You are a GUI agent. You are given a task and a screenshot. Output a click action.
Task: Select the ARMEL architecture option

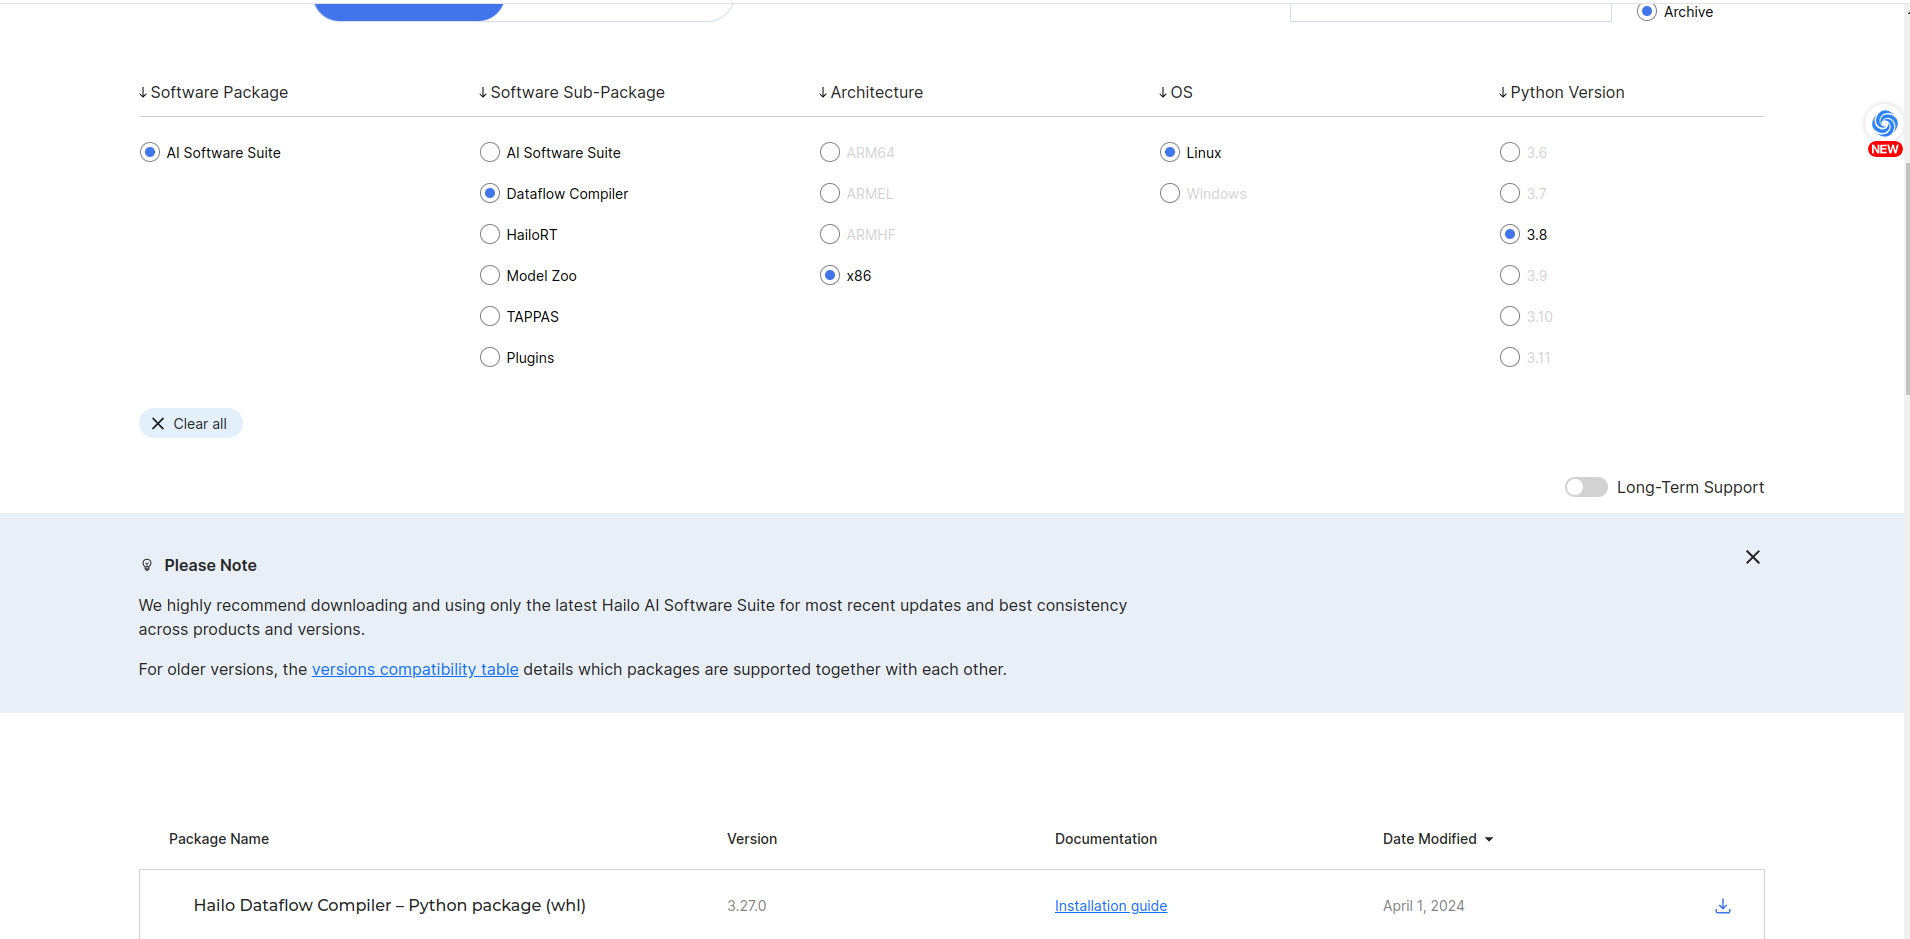pos(830,193)
